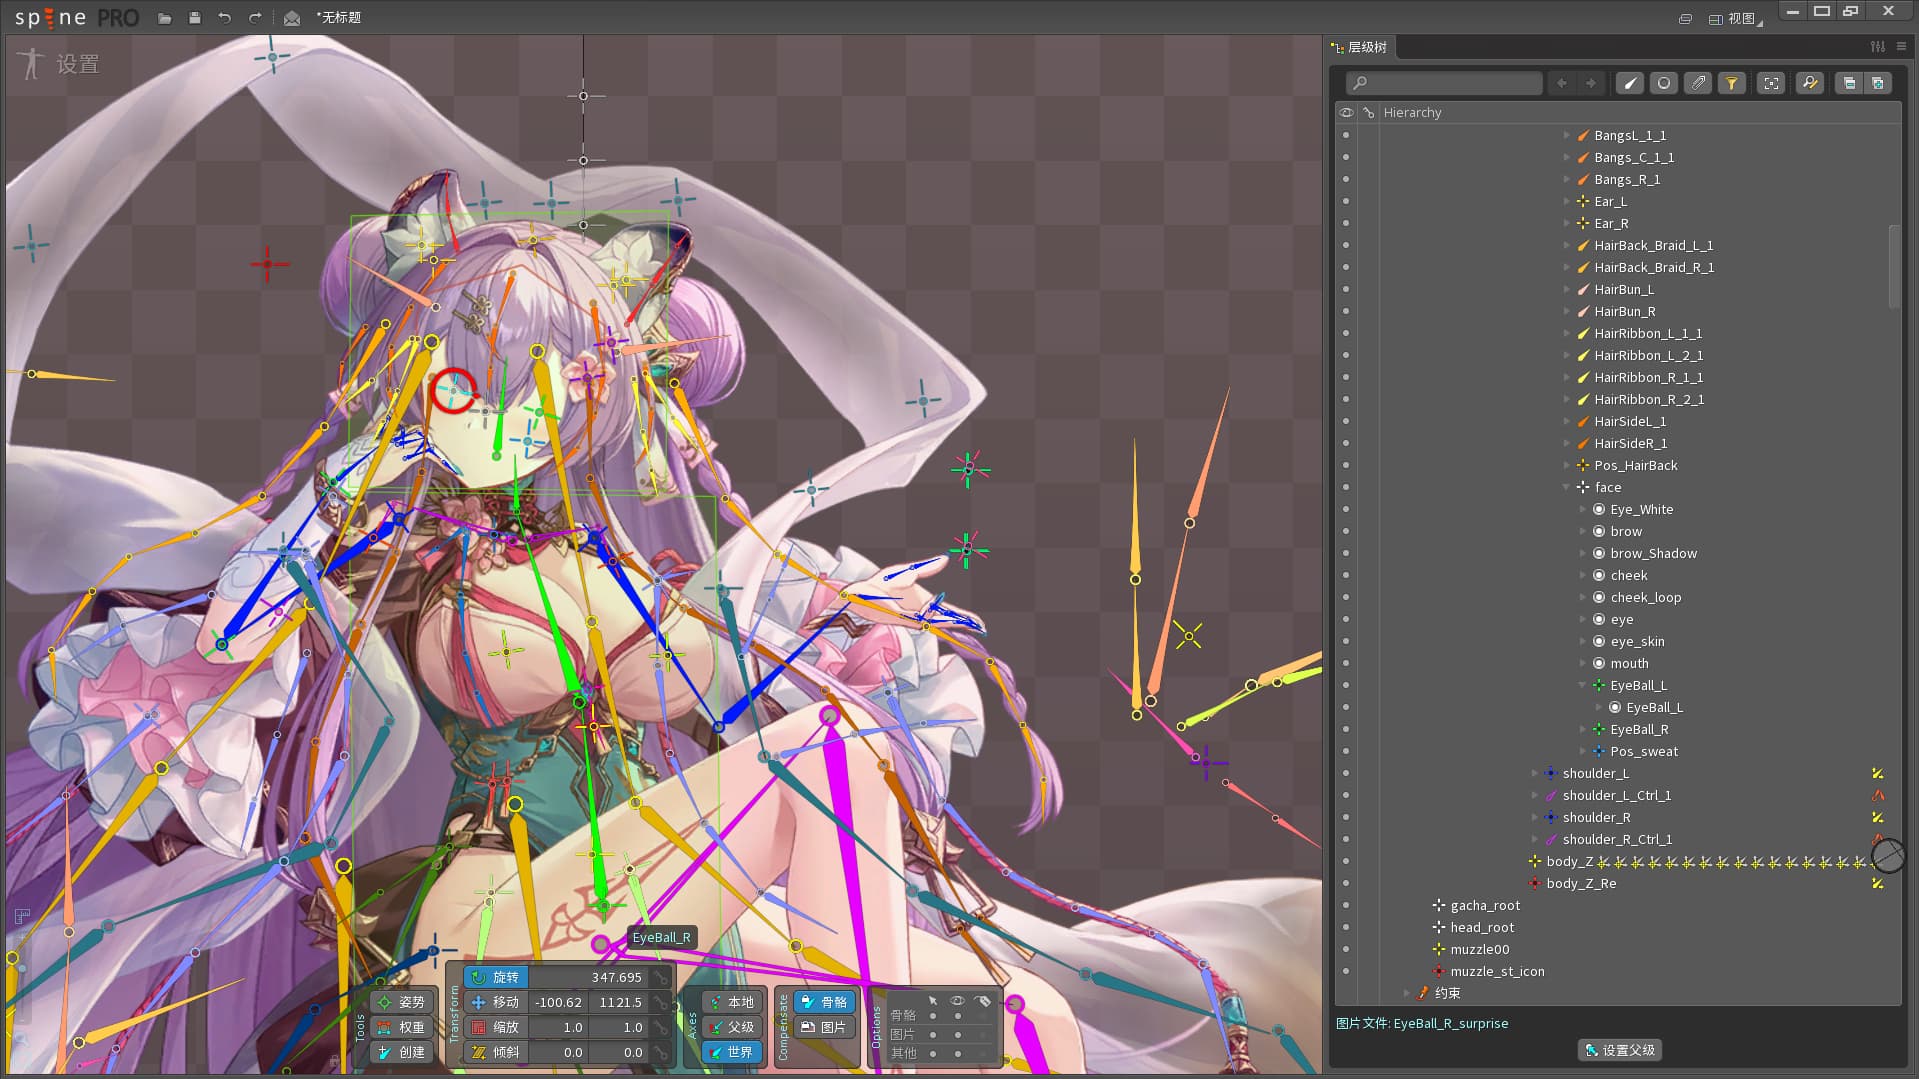Select the HairRibbon_R_2_1 bone in the tree
Viewport: 1919px width, 1079px height.
(1649, 399)
